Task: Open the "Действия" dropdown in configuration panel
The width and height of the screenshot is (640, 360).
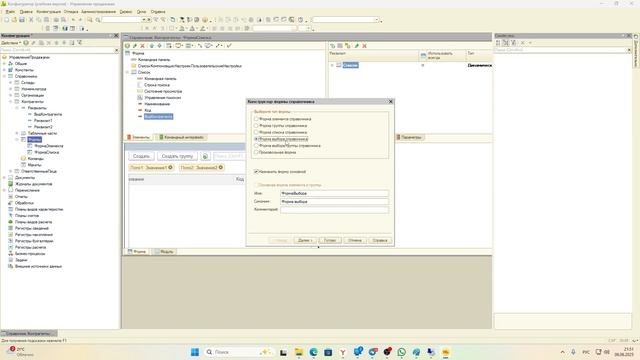Action: coord(11,43)
